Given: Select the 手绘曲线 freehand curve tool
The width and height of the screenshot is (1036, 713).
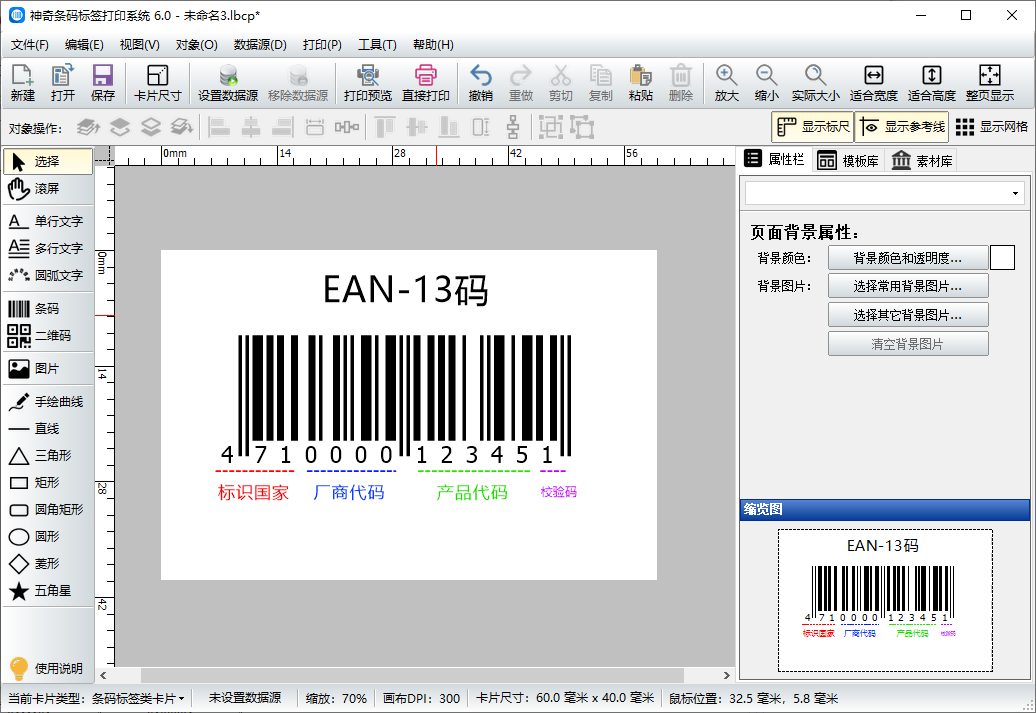Looking at the screenshot, I should click(47, 401).
